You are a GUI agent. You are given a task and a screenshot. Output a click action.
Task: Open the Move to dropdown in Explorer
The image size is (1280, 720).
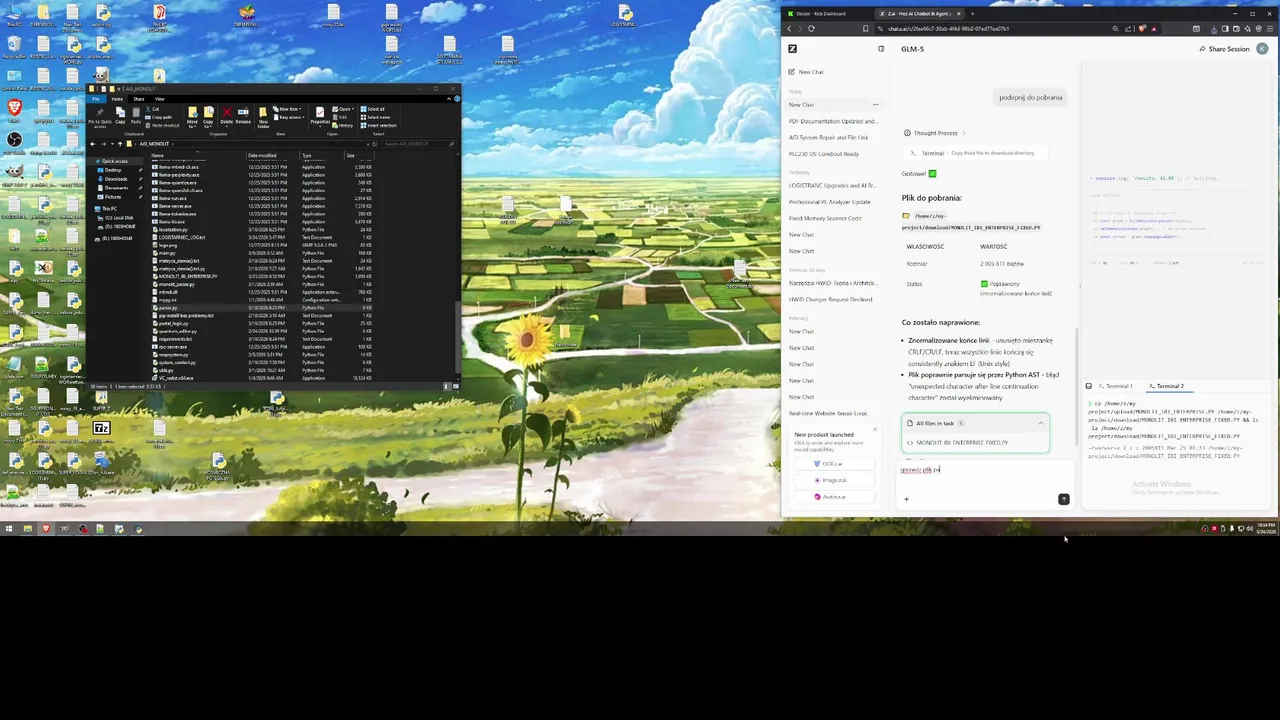pyautogui.click(x=192, y=116)
